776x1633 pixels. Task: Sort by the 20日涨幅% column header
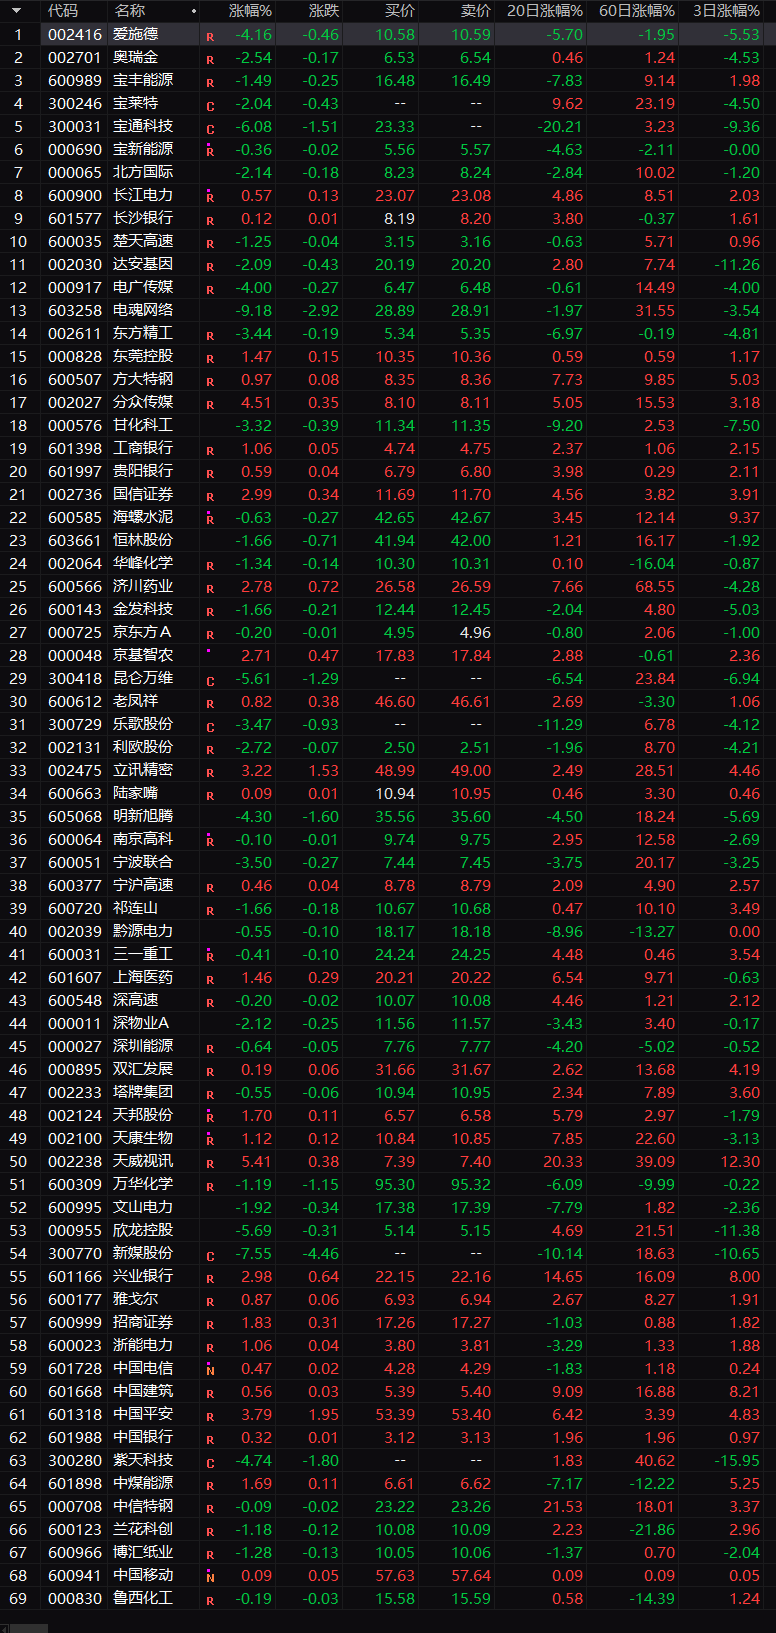pos(544,11)
